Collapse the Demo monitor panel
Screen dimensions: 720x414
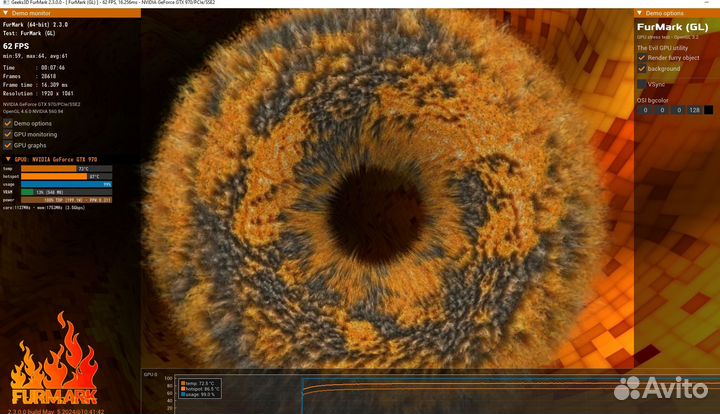tap(6, 13)
